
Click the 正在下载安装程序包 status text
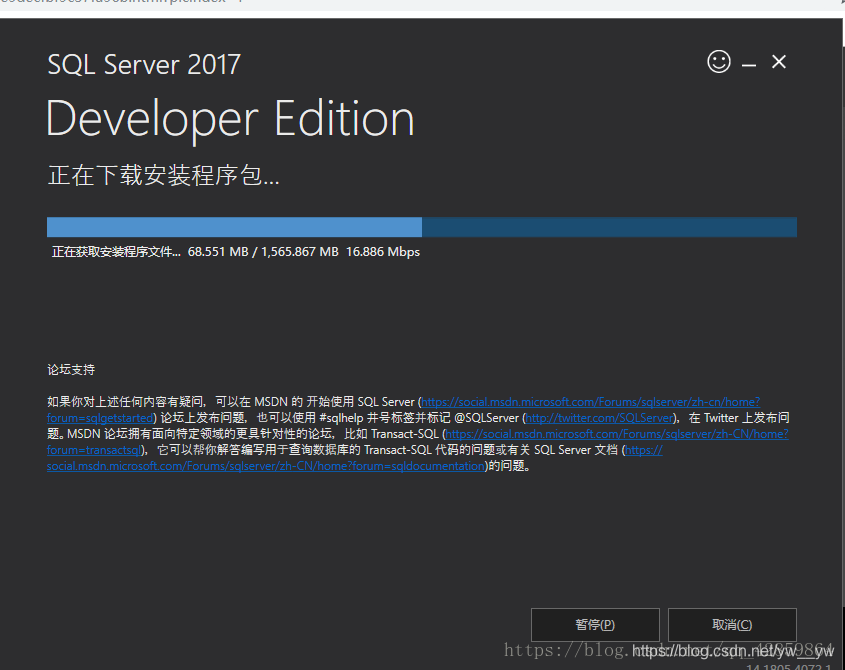164,176
